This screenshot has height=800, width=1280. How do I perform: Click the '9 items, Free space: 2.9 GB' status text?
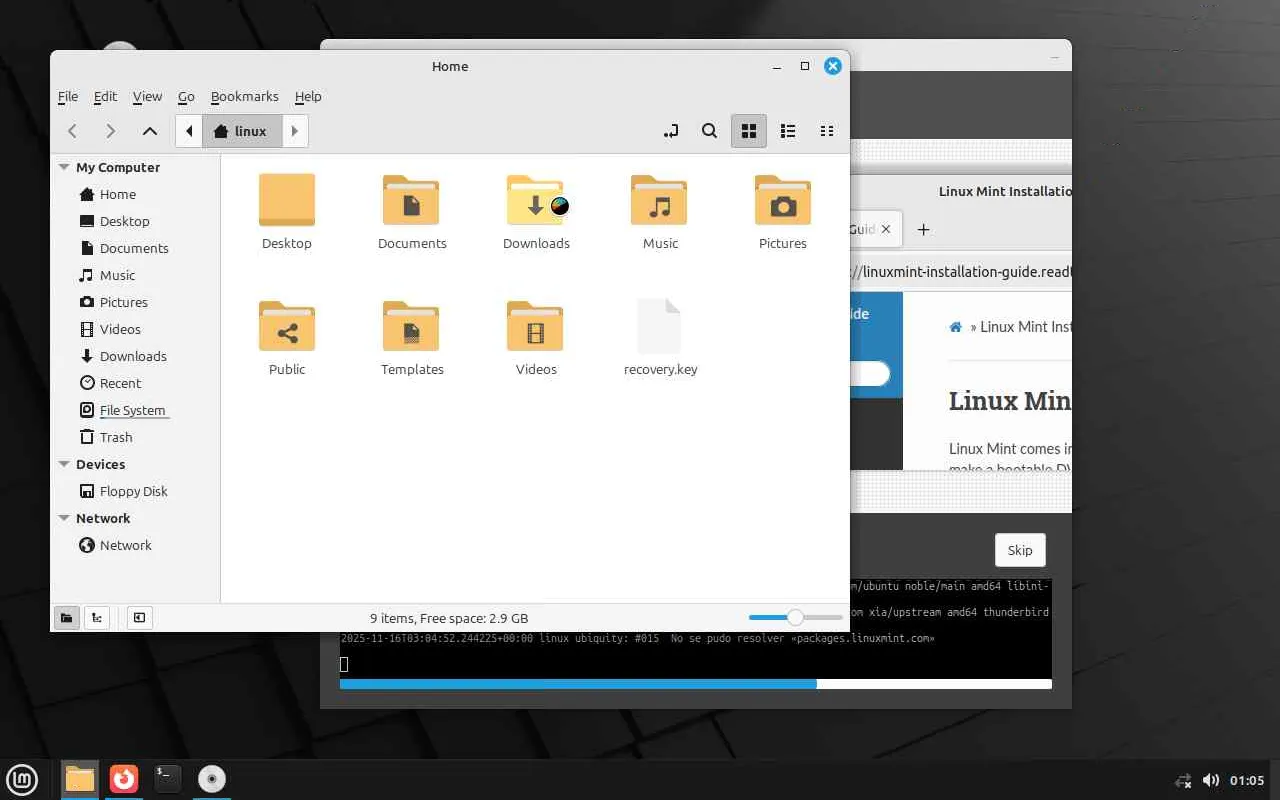449,618
